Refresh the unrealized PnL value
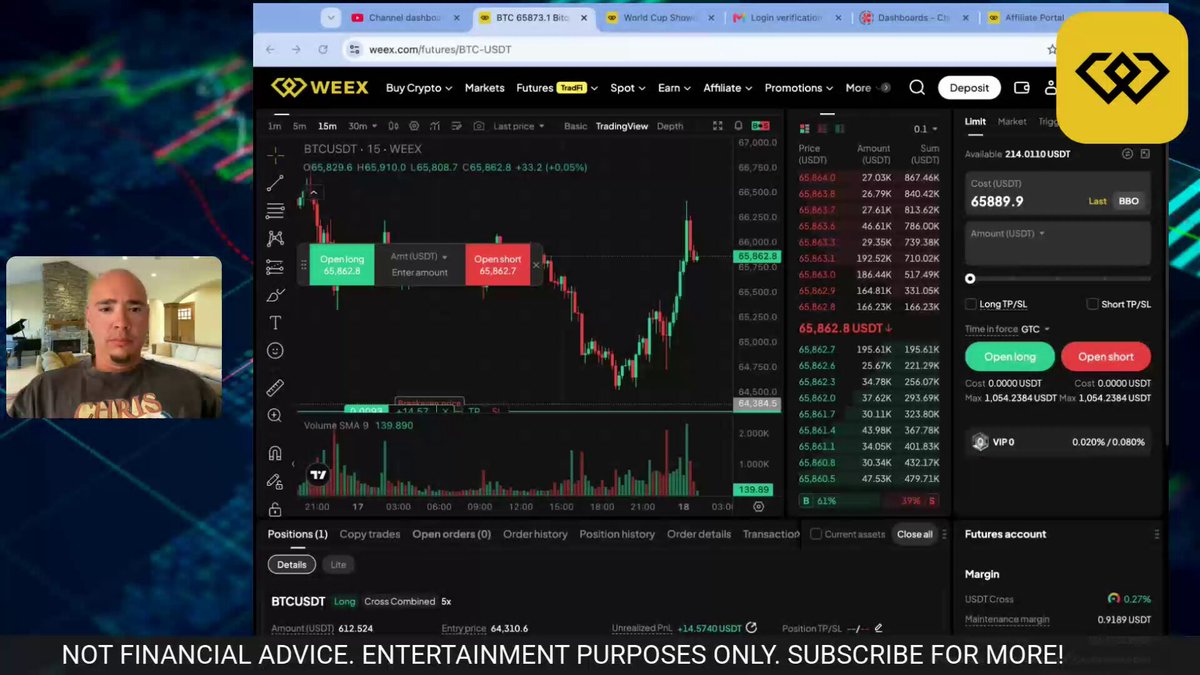 752,628
